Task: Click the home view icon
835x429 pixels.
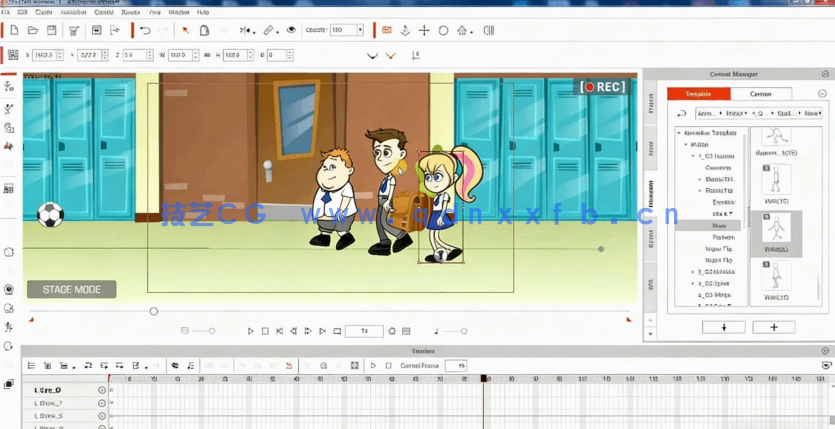Action: click(461, 30)
